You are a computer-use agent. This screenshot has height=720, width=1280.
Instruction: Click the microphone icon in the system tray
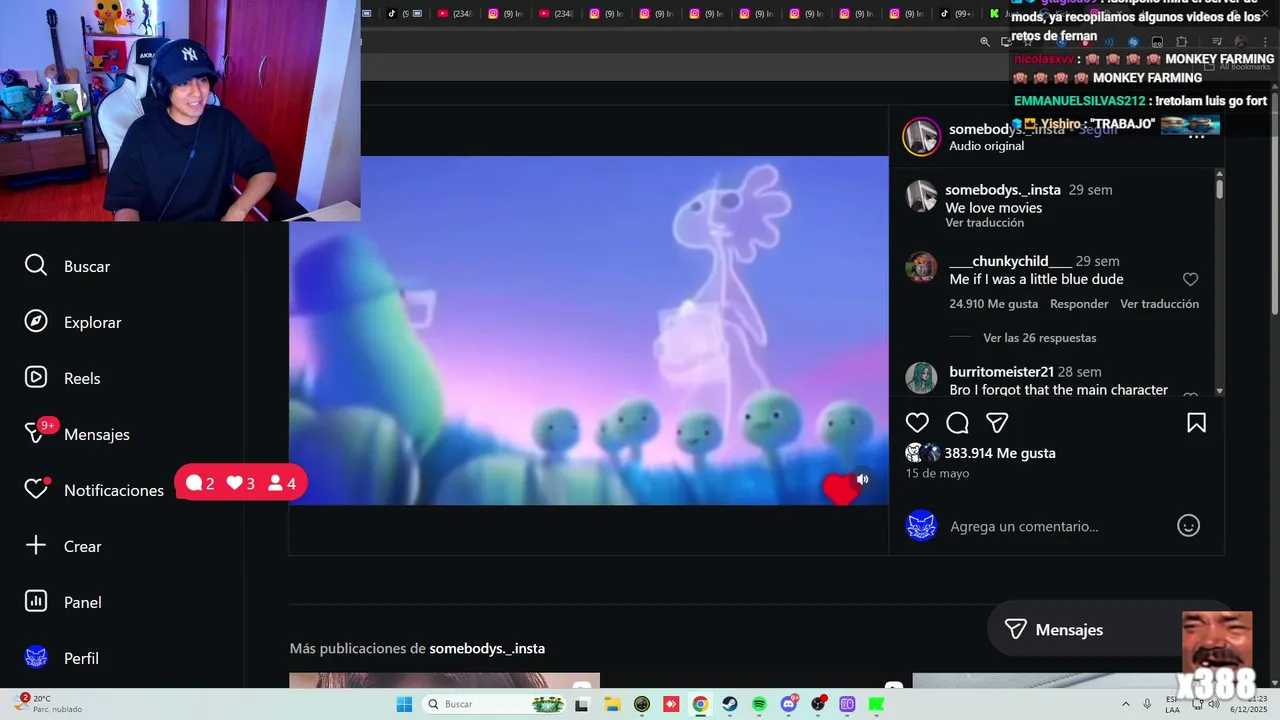pyautogui.click(x=1147, y=704)
